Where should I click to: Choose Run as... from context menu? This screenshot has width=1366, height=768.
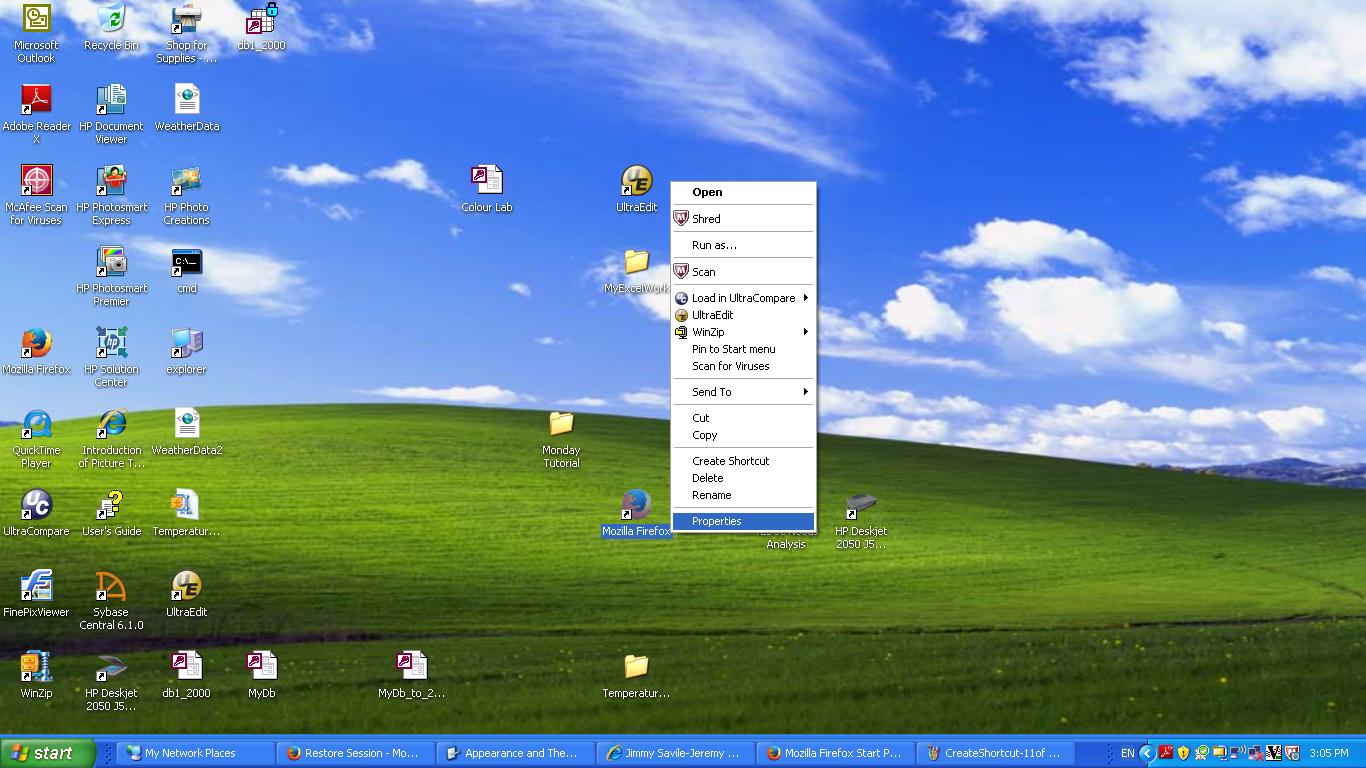pos(714,245)
